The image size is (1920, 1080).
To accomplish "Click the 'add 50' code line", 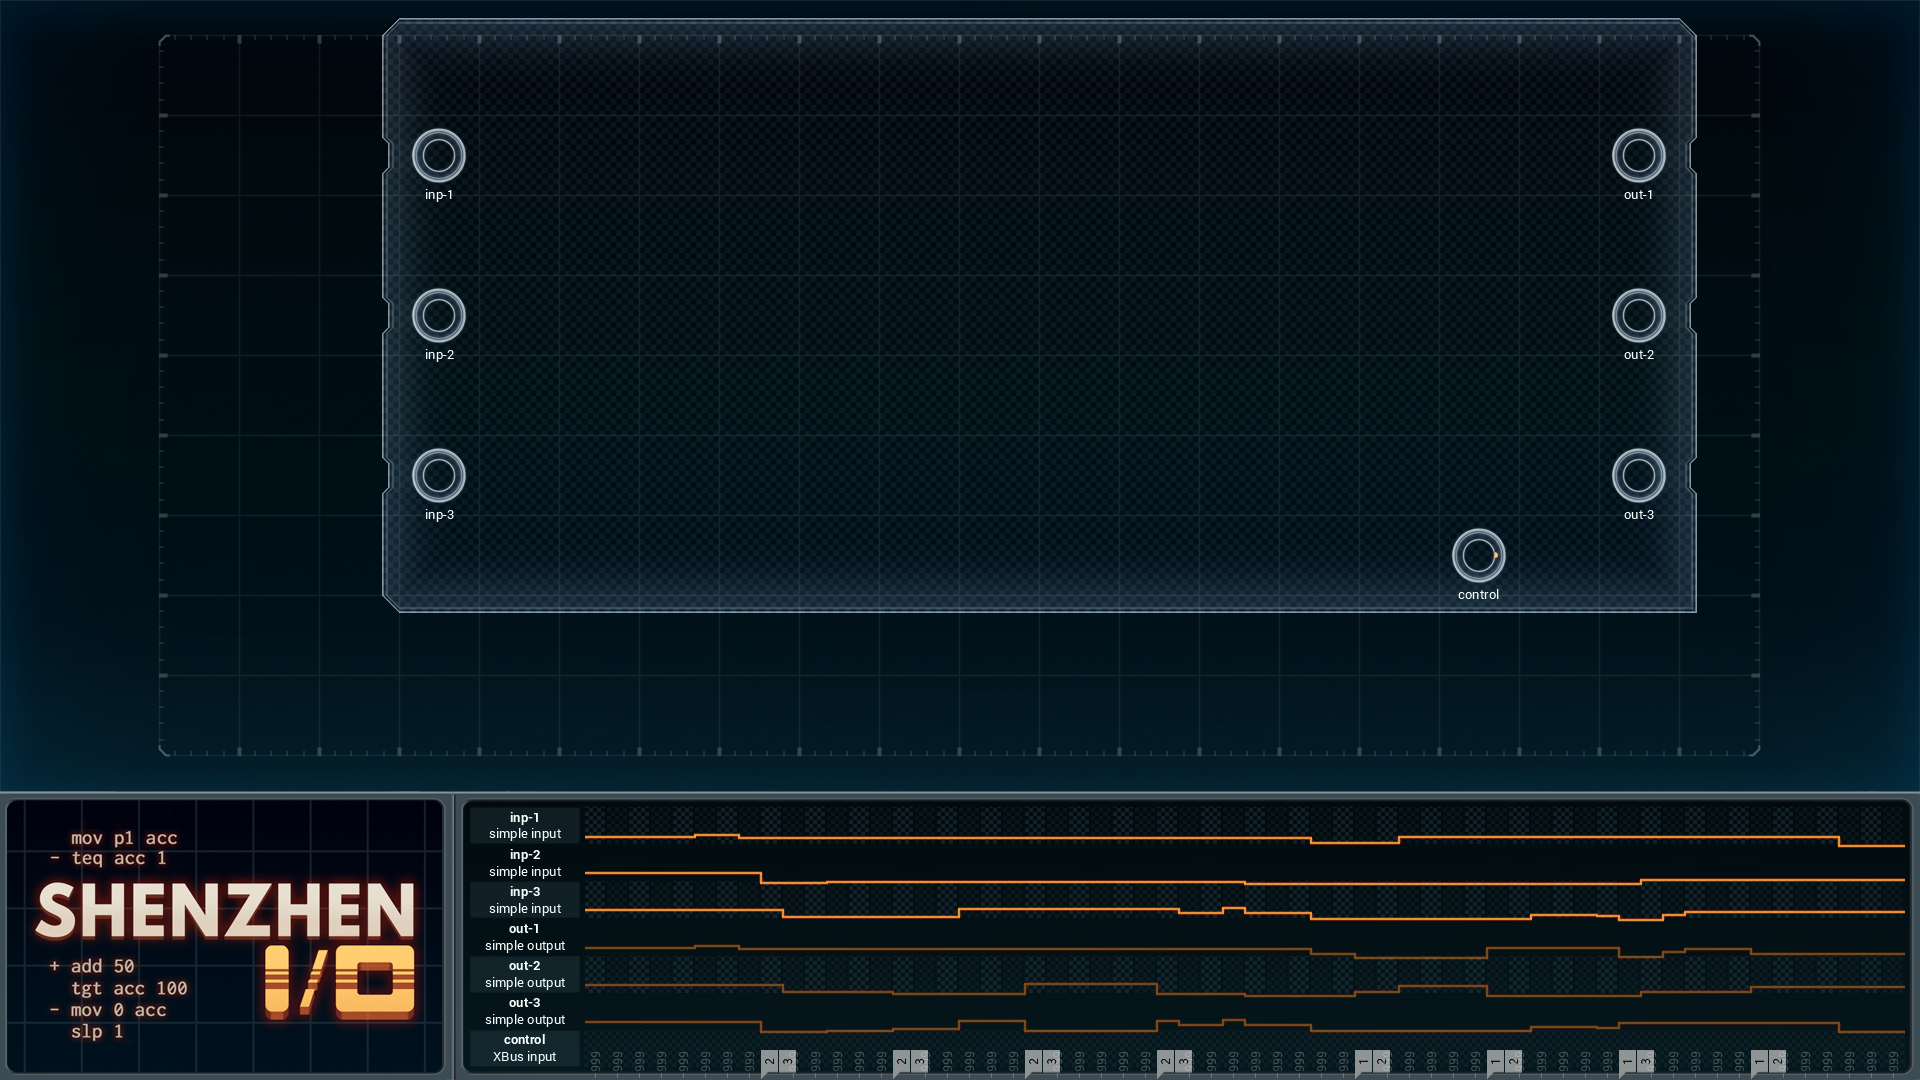I will (x=102, y=966).
